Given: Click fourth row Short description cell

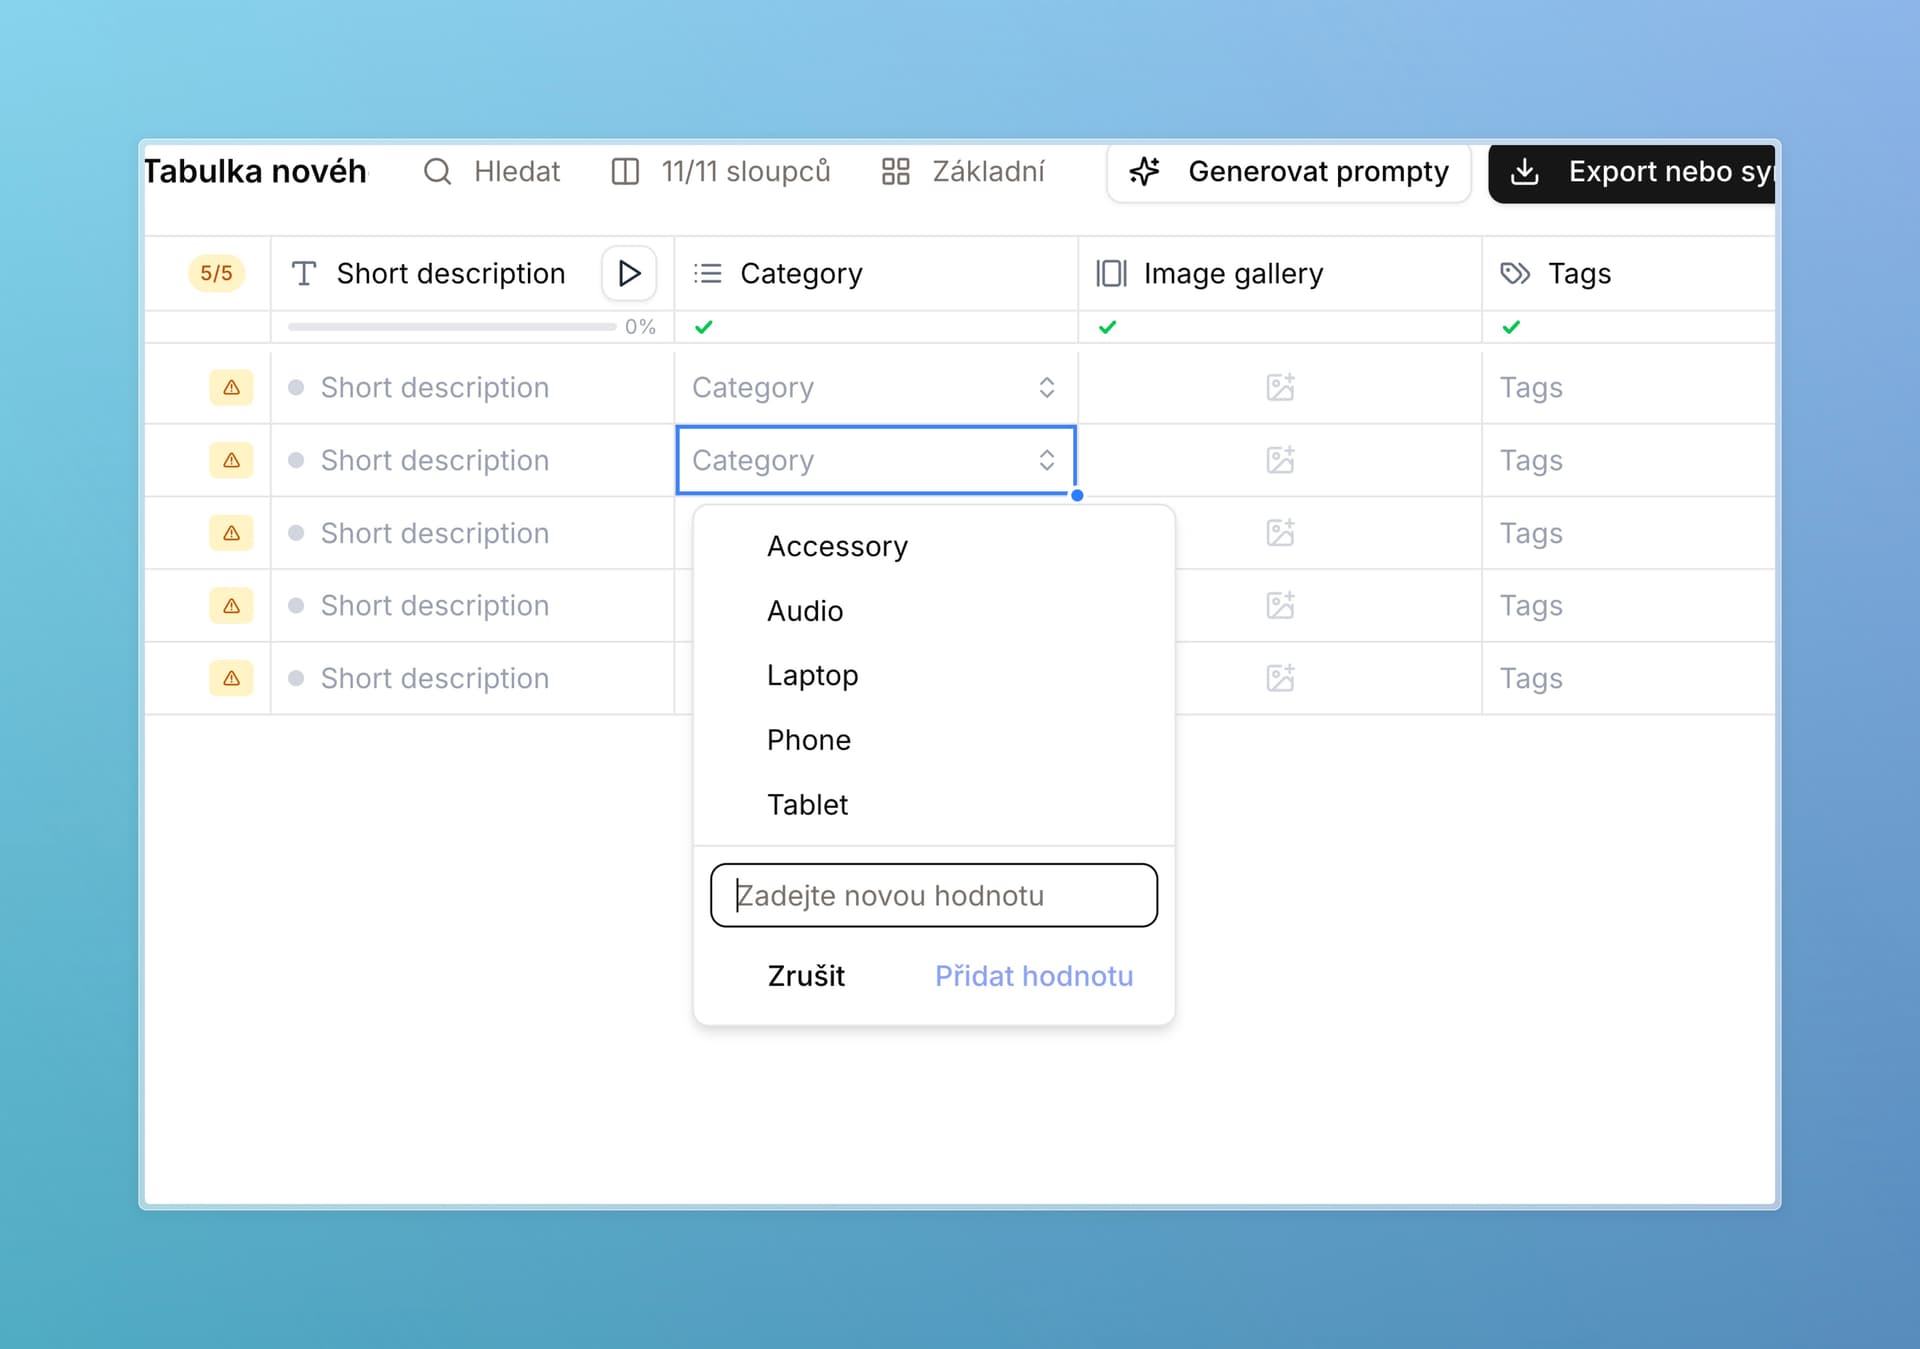Looking at the screenshot, I should tap(472, 606).
